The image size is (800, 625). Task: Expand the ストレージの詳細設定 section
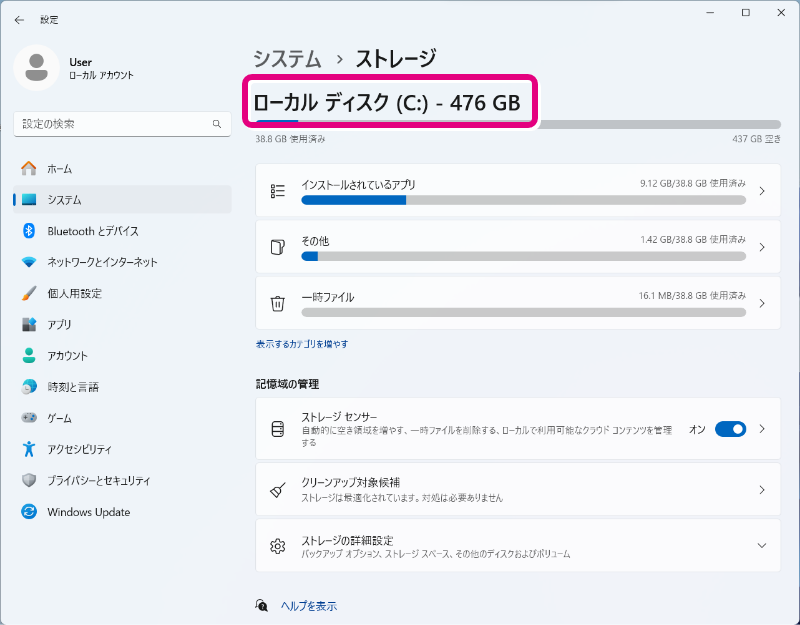point(761,546)
